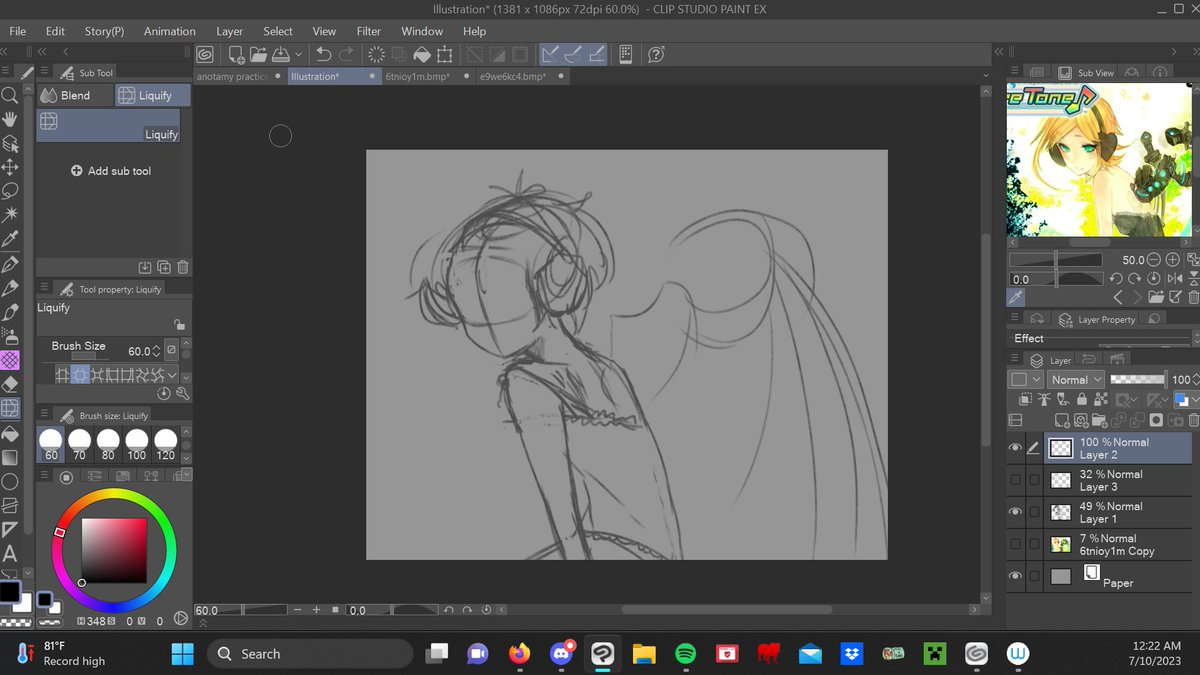Toggle Snap to Grid in the command bar
The width and height of the screenshot is (1200, 675).
pyautogui.click(x=595, y=54)
